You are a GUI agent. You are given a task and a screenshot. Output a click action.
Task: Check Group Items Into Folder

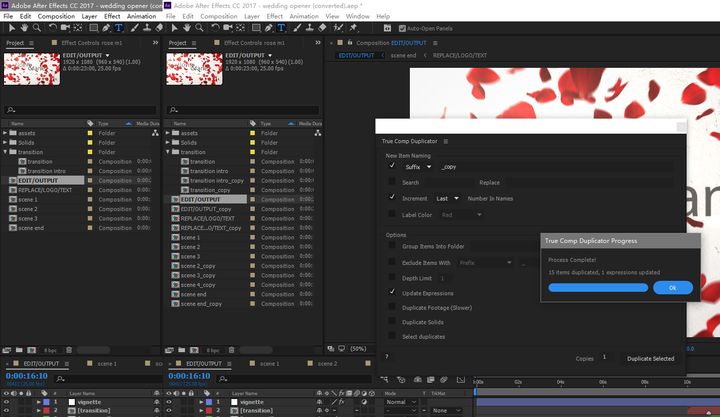pyautogui.click(x=392, y=245)
